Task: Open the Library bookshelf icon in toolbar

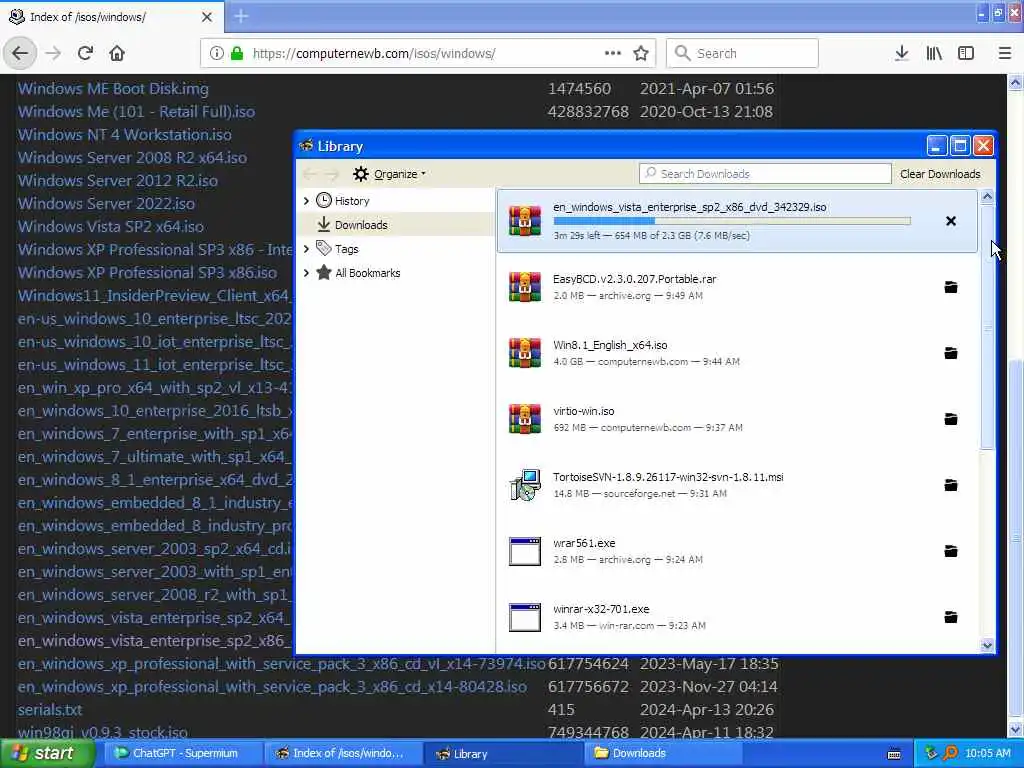Action: 934,53
